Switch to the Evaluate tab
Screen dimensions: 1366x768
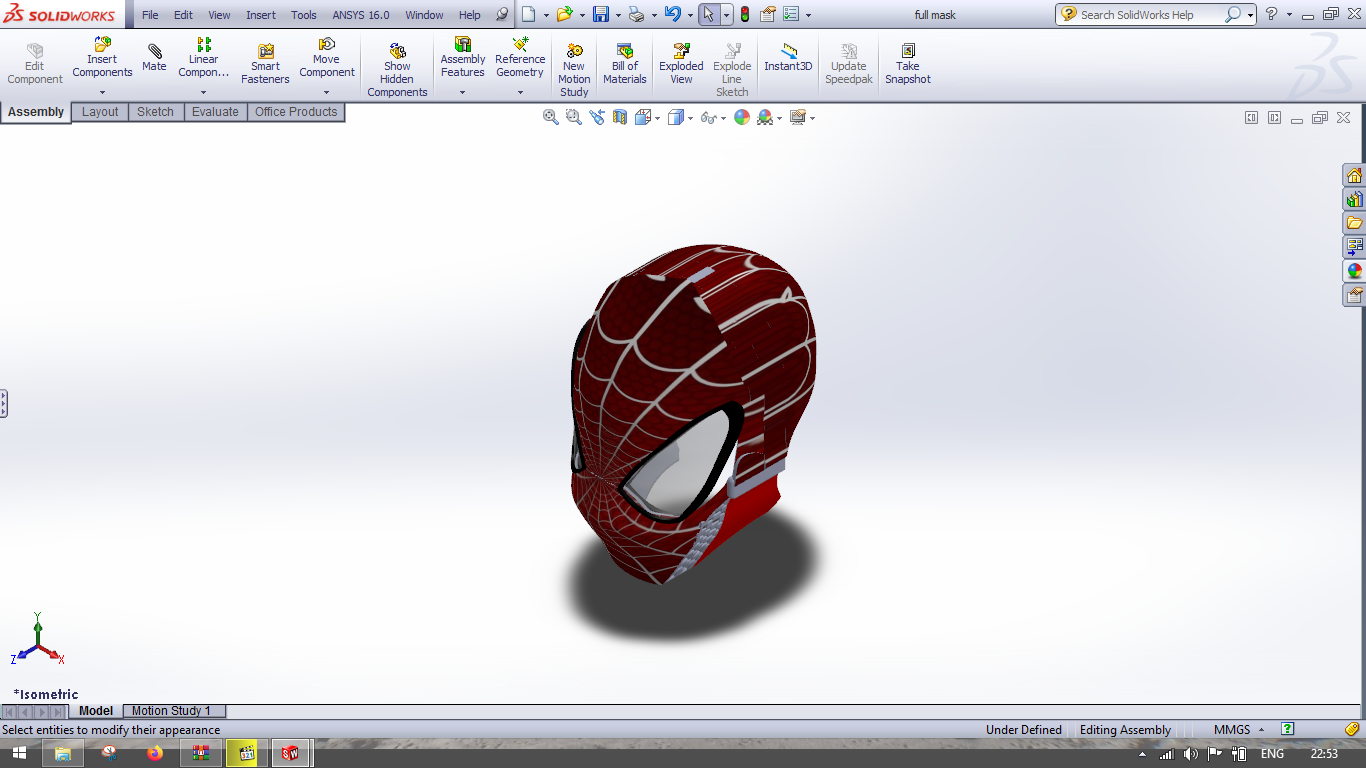click(215, 112)
